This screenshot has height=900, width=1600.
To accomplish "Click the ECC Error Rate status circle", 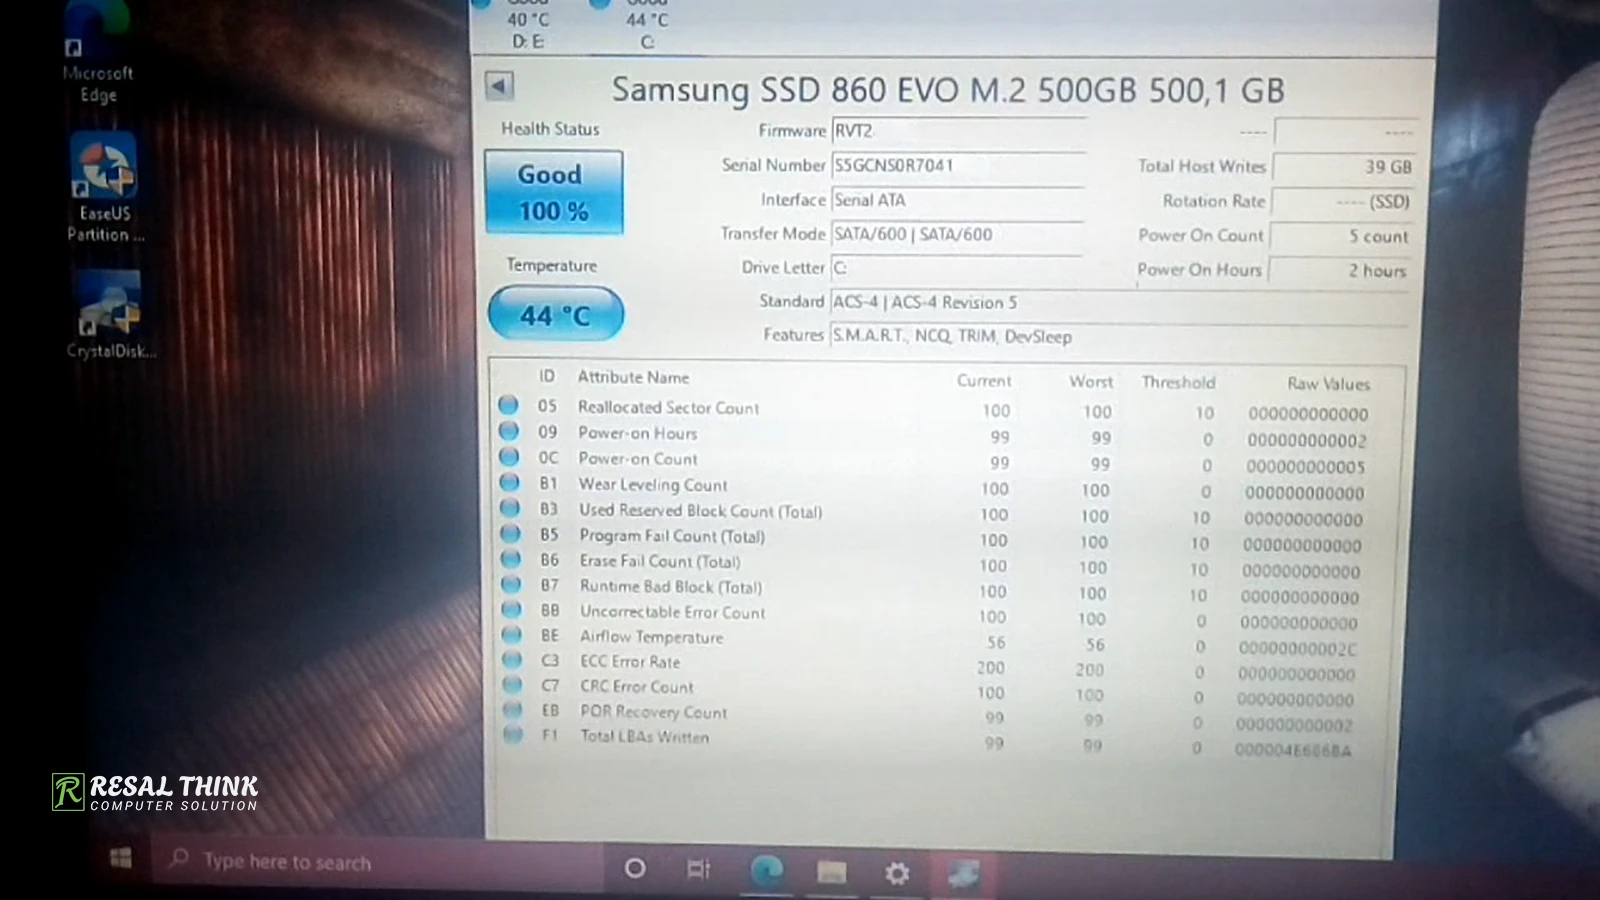I will pos(513,659).
